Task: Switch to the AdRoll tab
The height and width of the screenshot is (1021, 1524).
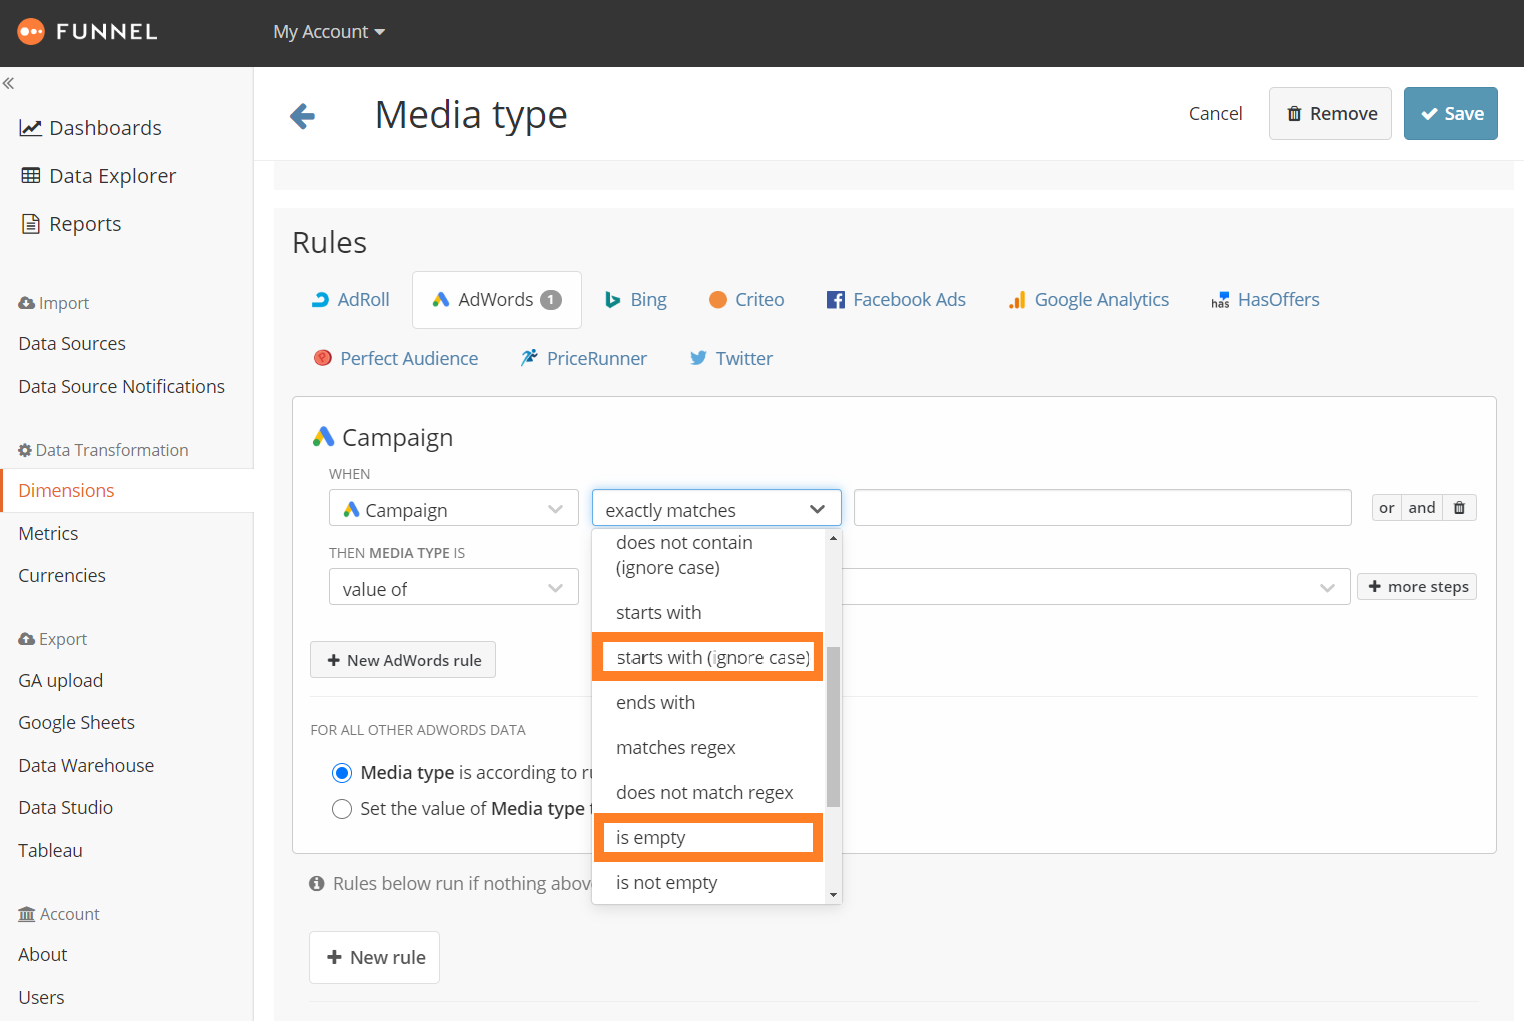Action: (351, 300)
